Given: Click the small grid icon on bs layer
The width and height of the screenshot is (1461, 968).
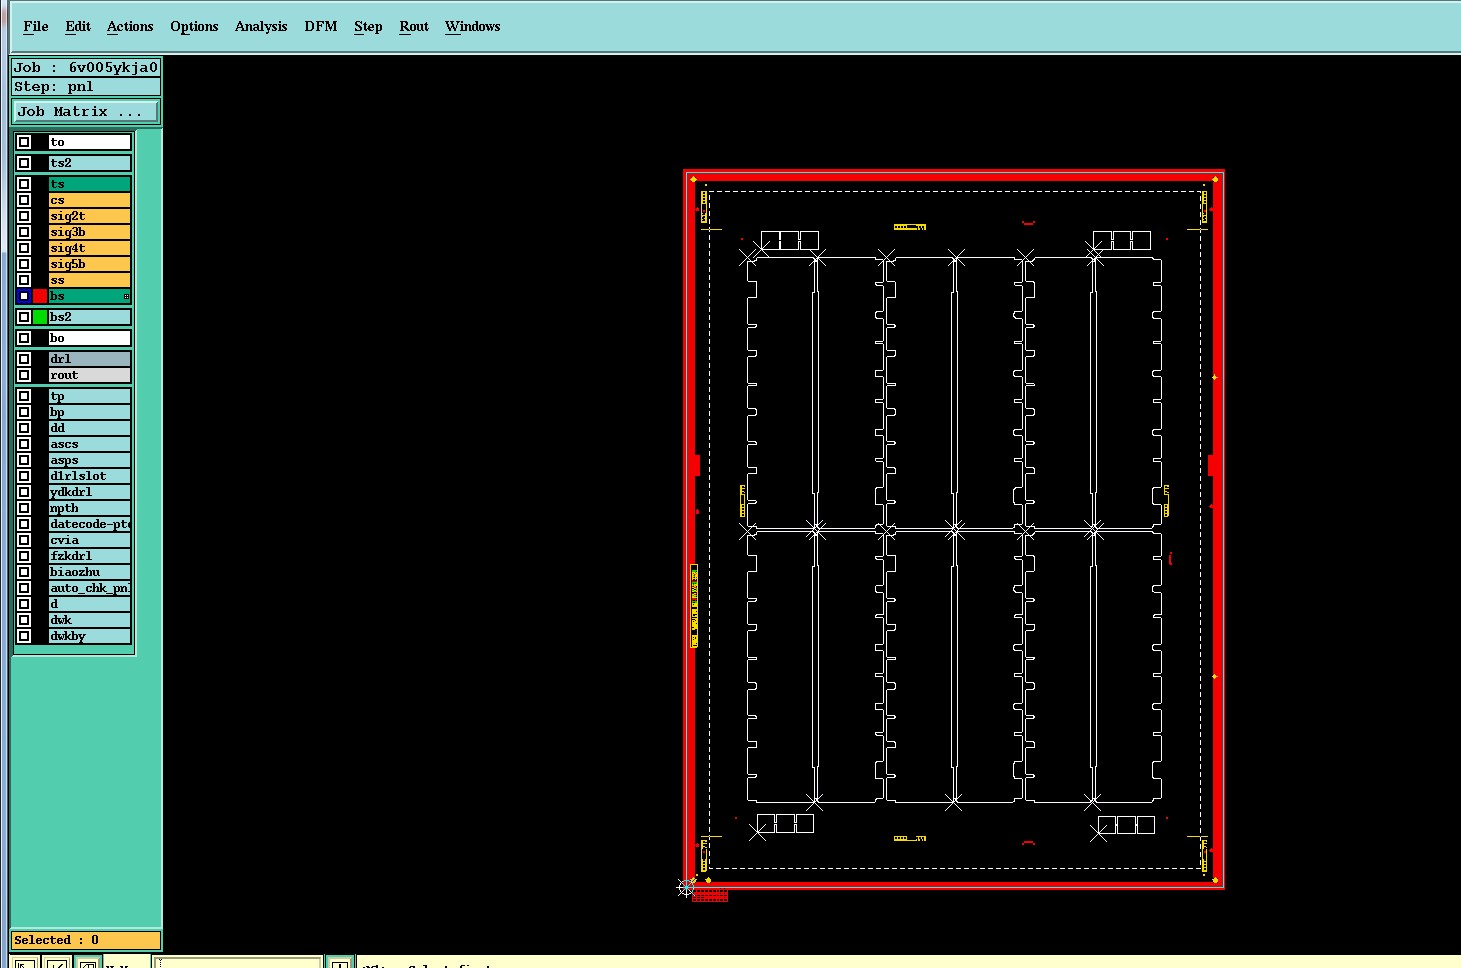Looking at the screenshot, I should click(x=126, y=297).
